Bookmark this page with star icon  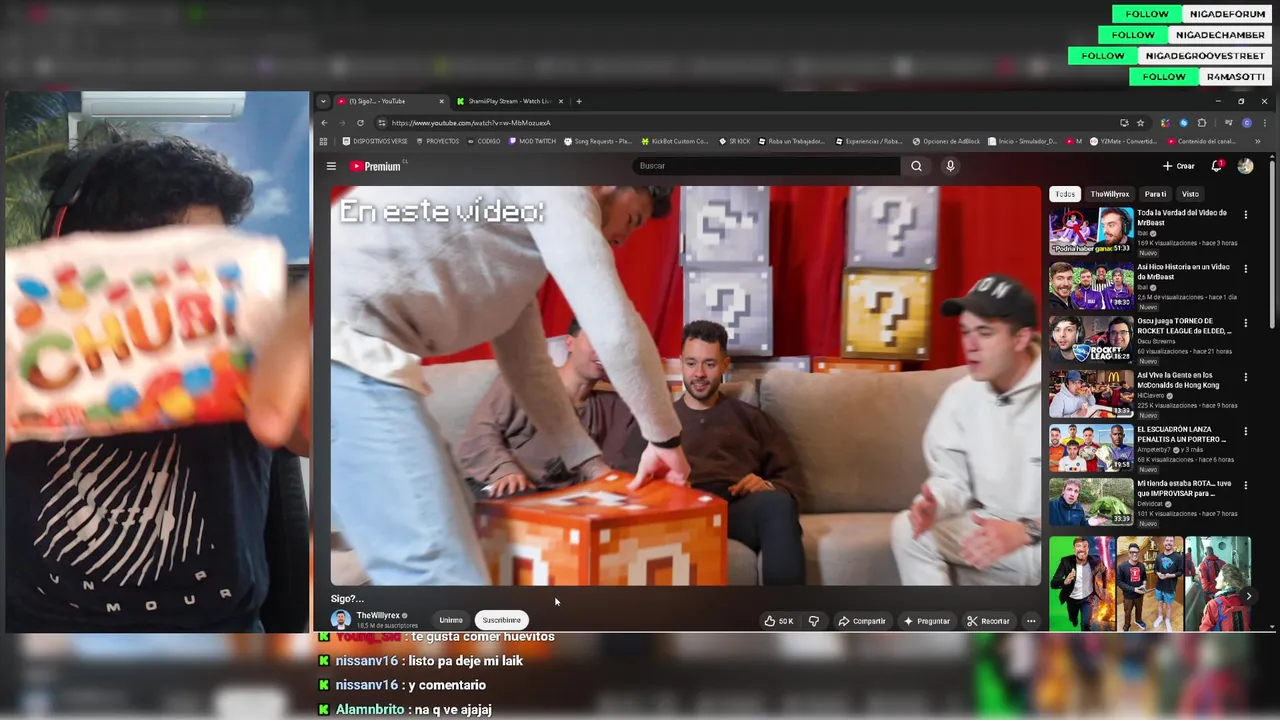click(1141, 123)
